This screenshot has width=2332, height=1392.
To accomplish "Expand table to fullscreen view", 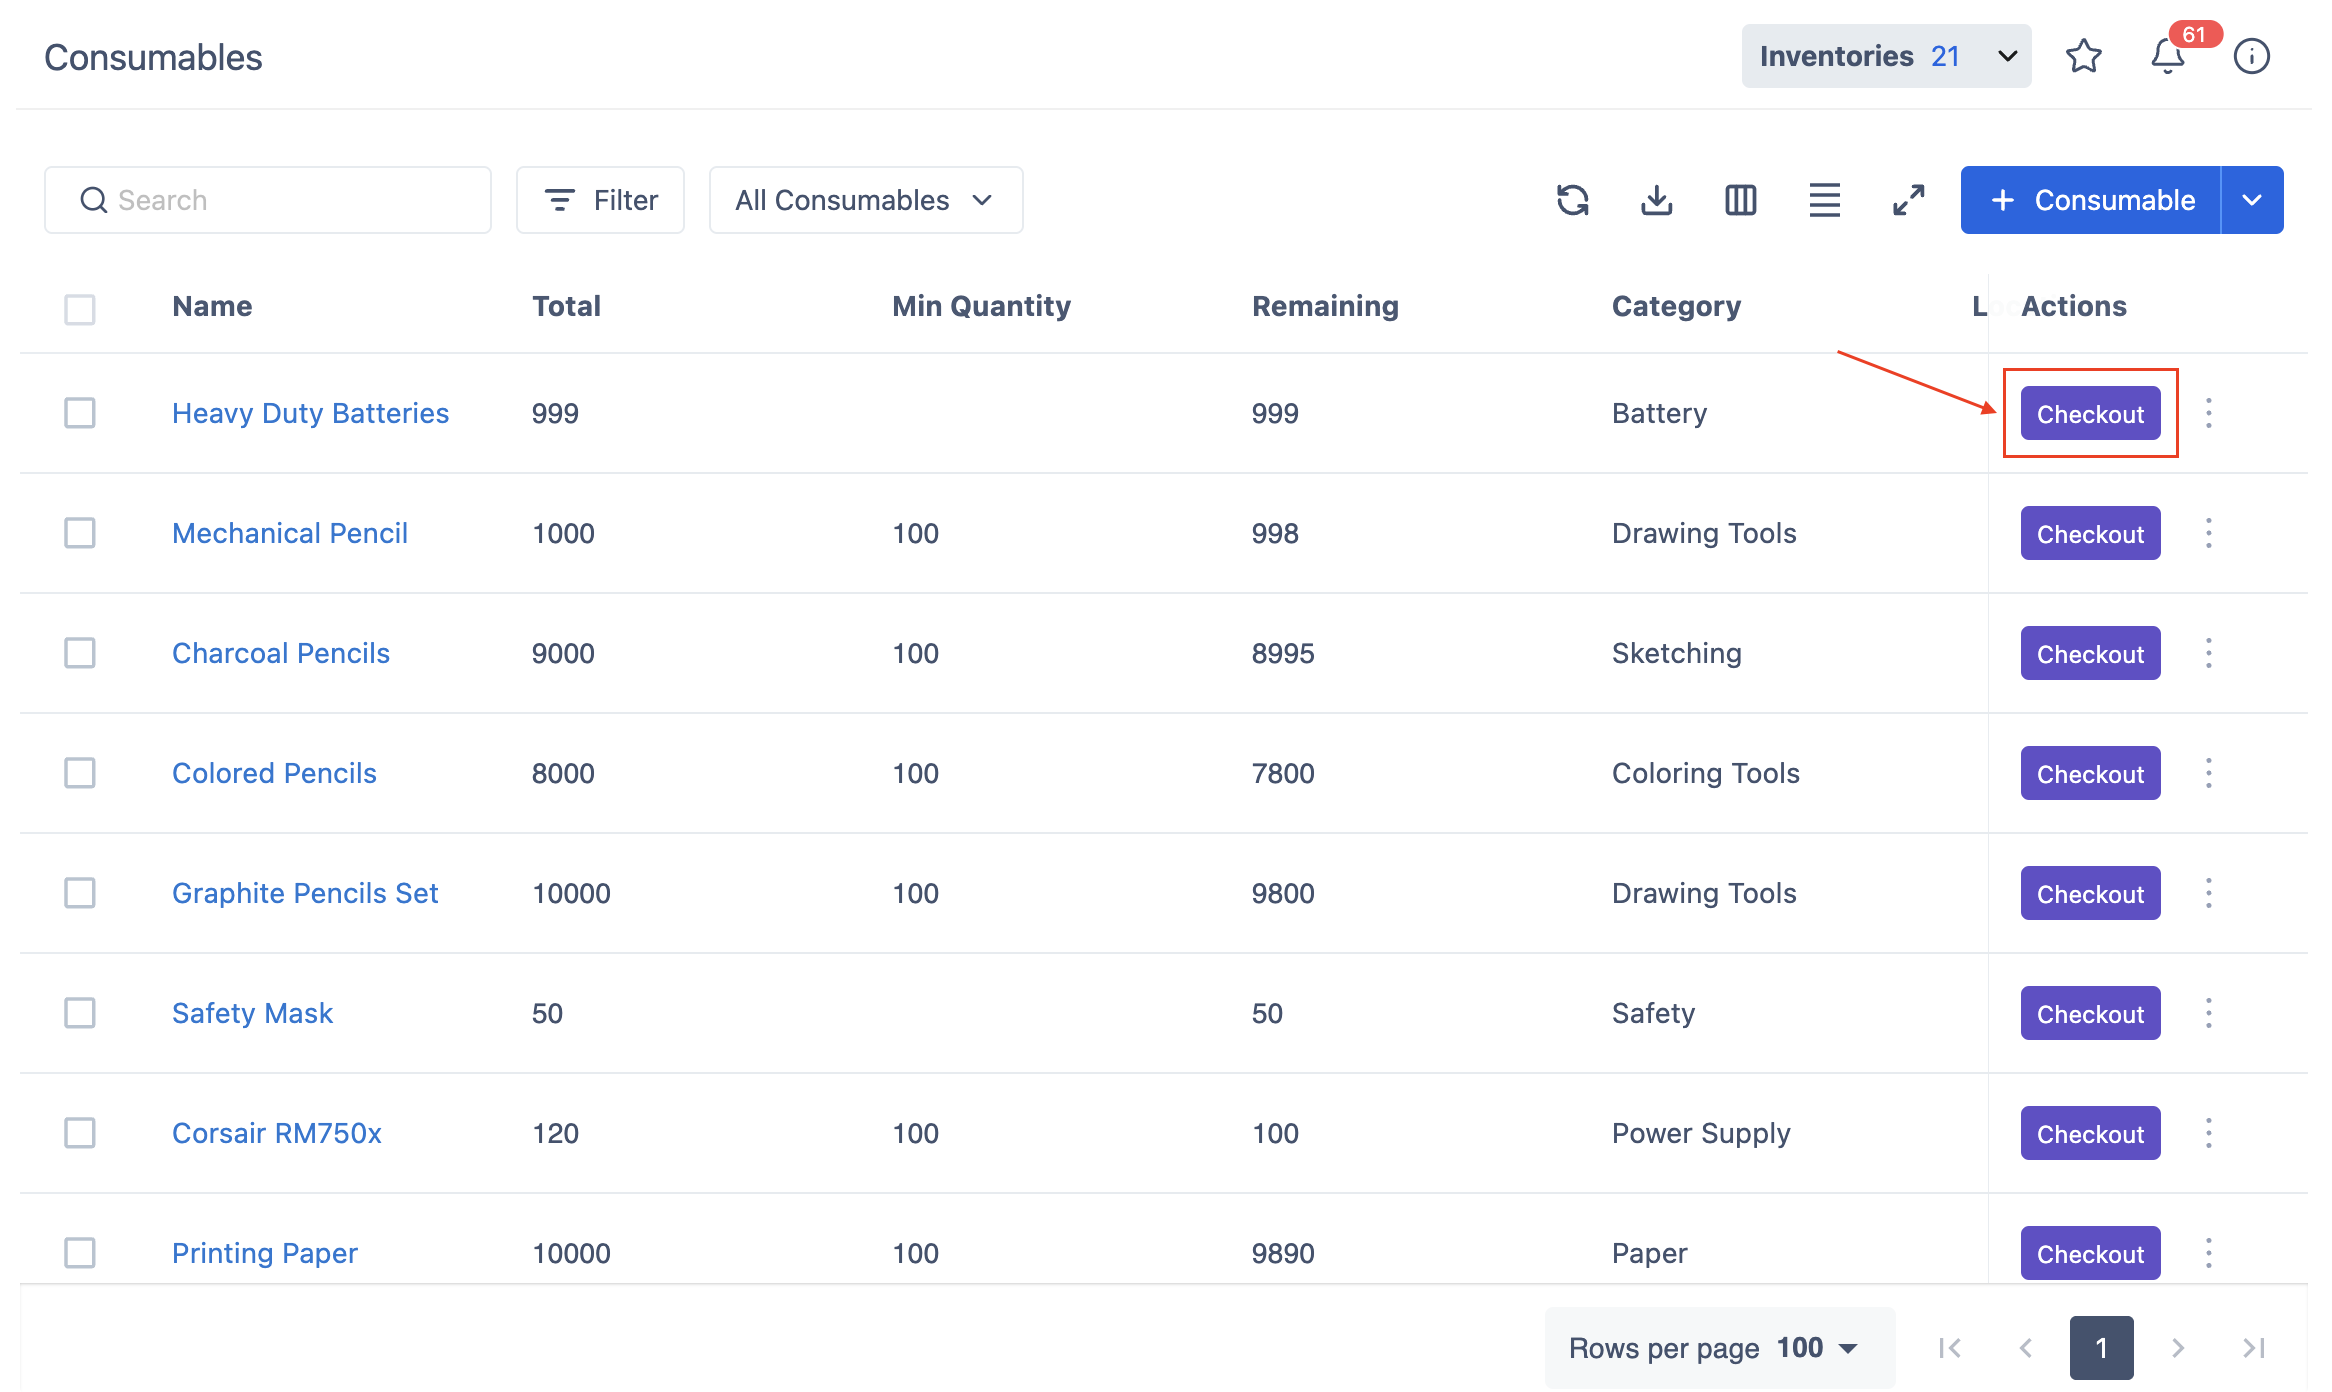I will (1908, 200).
